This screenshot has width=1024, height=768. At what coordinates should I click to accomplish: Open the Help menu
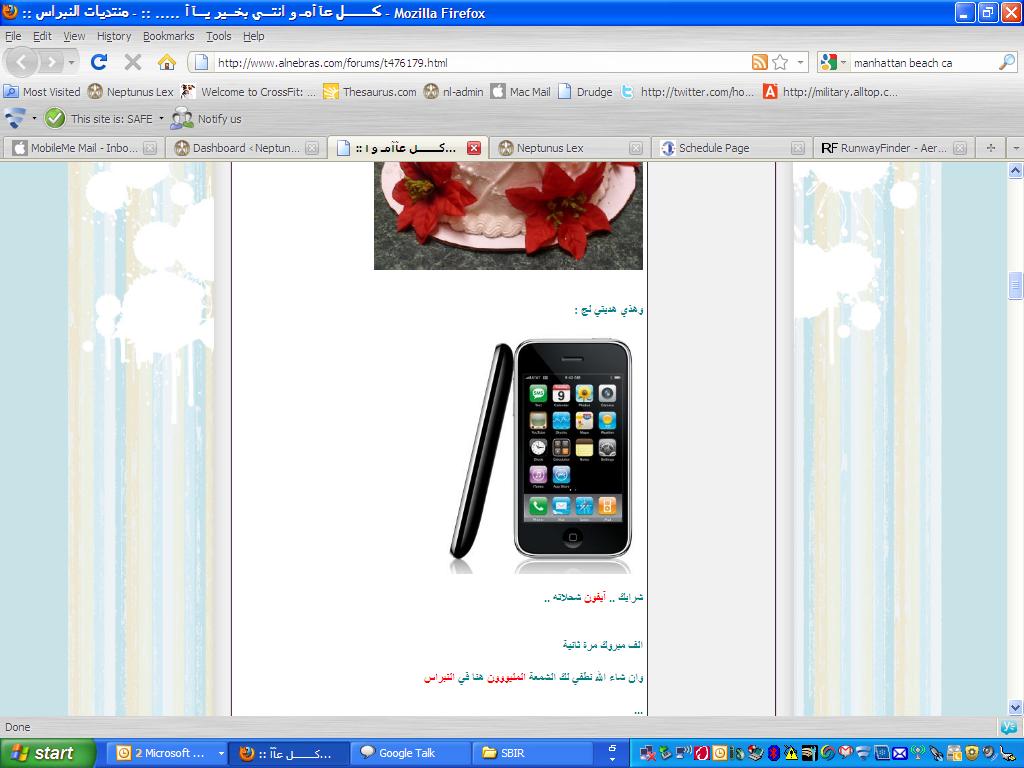click(x=253, y=36)
